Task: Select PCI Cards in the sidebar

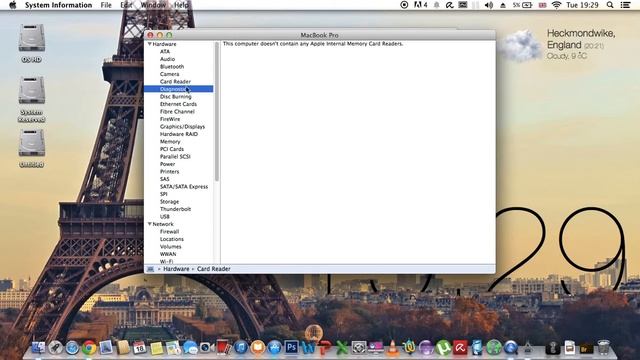Action: click(x=172, y=149)
